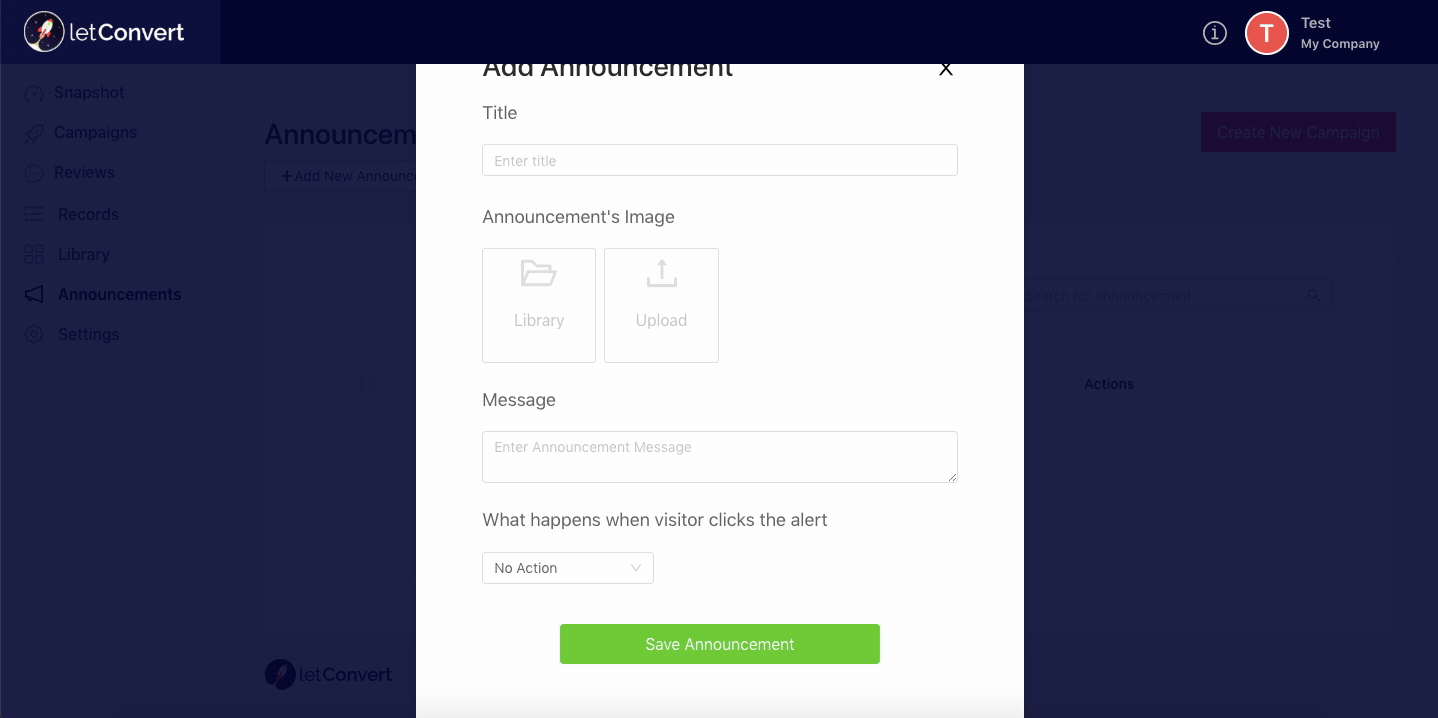Viewport: 1438px width, 718px height.
Task: Click the Settings gear icon
Action: (34, 334)
